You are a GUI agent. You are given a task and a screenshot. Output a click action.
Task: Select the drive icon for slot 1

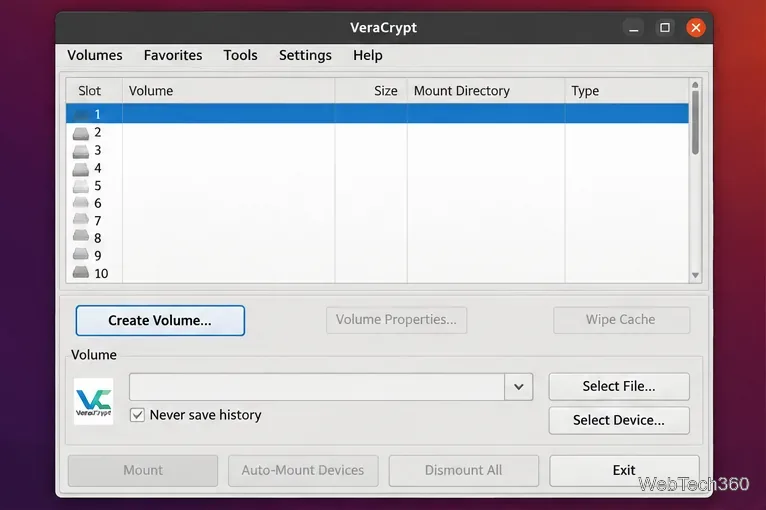click(x=81, y=115)
